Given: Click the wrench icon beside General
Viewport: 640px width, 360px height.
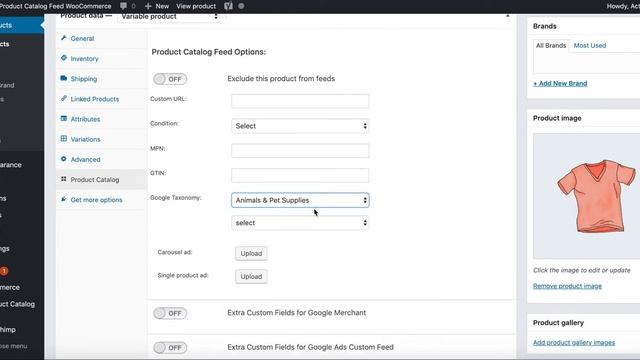Looking at the screenshot, I should (x=64, y=38).
